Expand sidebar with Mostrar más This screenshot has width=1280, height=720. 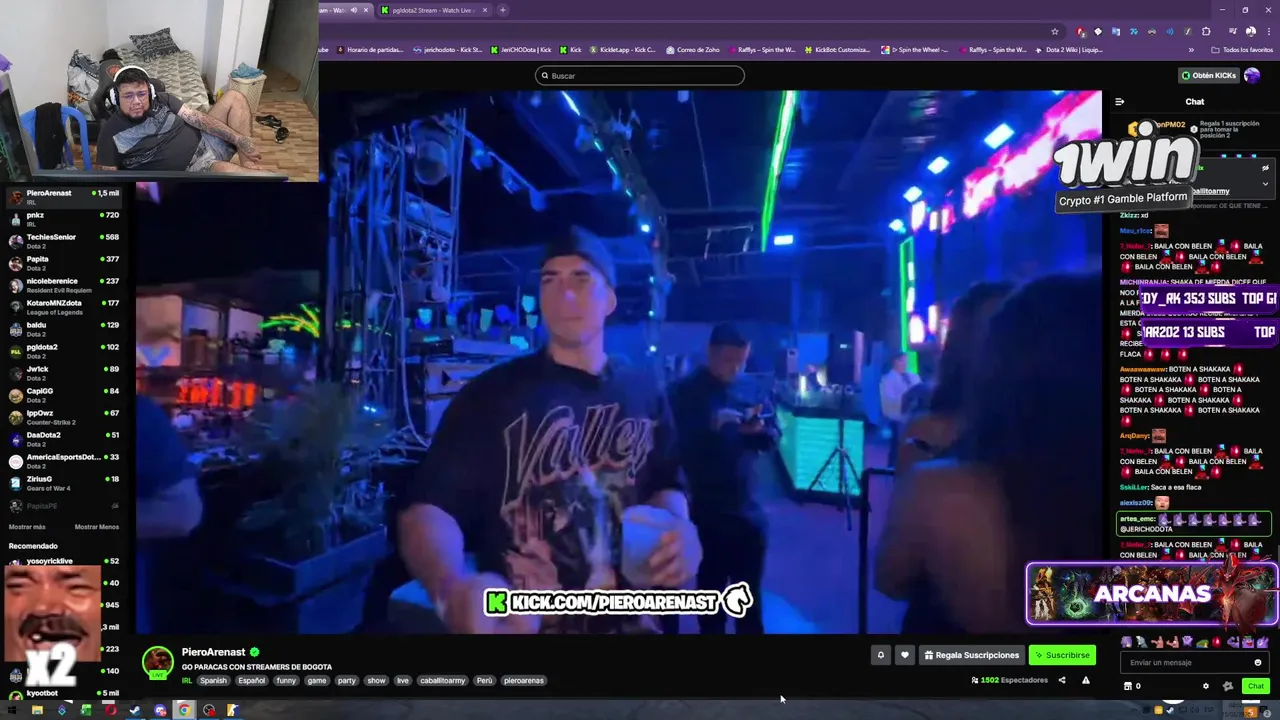point(27,527)
